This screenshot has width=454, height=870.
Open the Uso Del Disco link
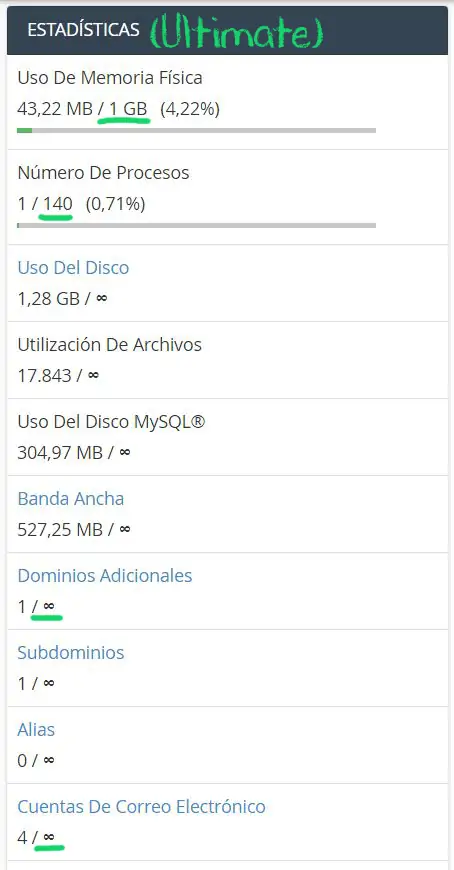pyautogui.click(x=73, y=267)
